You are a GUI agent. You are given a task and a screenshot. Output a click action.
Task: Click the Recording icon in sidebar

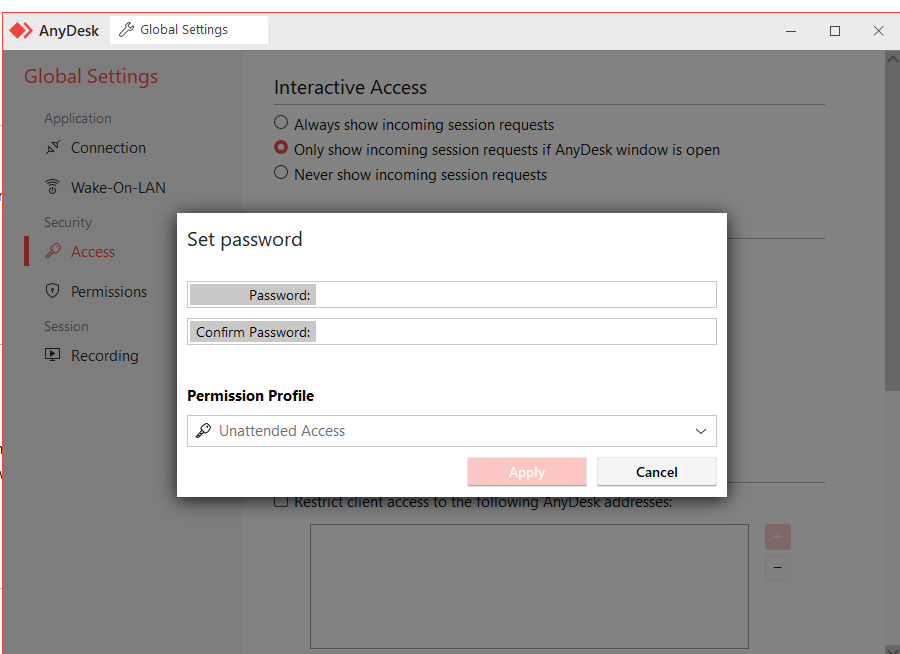click(x=53, y=356)
